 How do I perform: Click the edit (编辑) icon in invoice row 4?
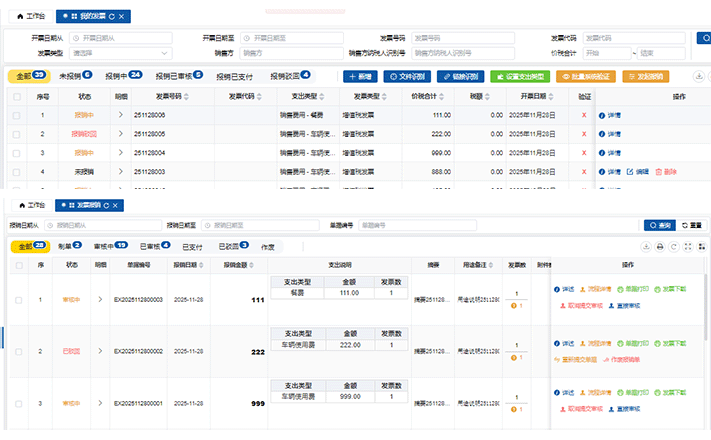630,172
